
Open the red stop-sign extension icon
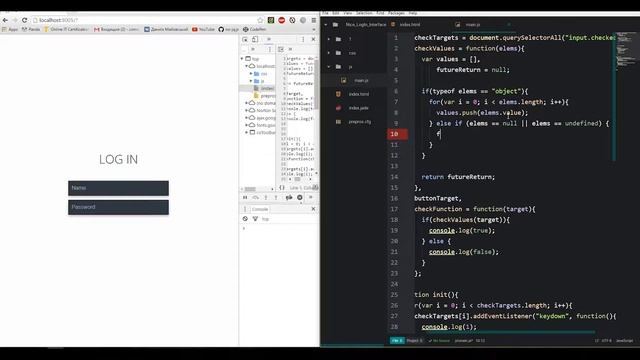point(282,20)
